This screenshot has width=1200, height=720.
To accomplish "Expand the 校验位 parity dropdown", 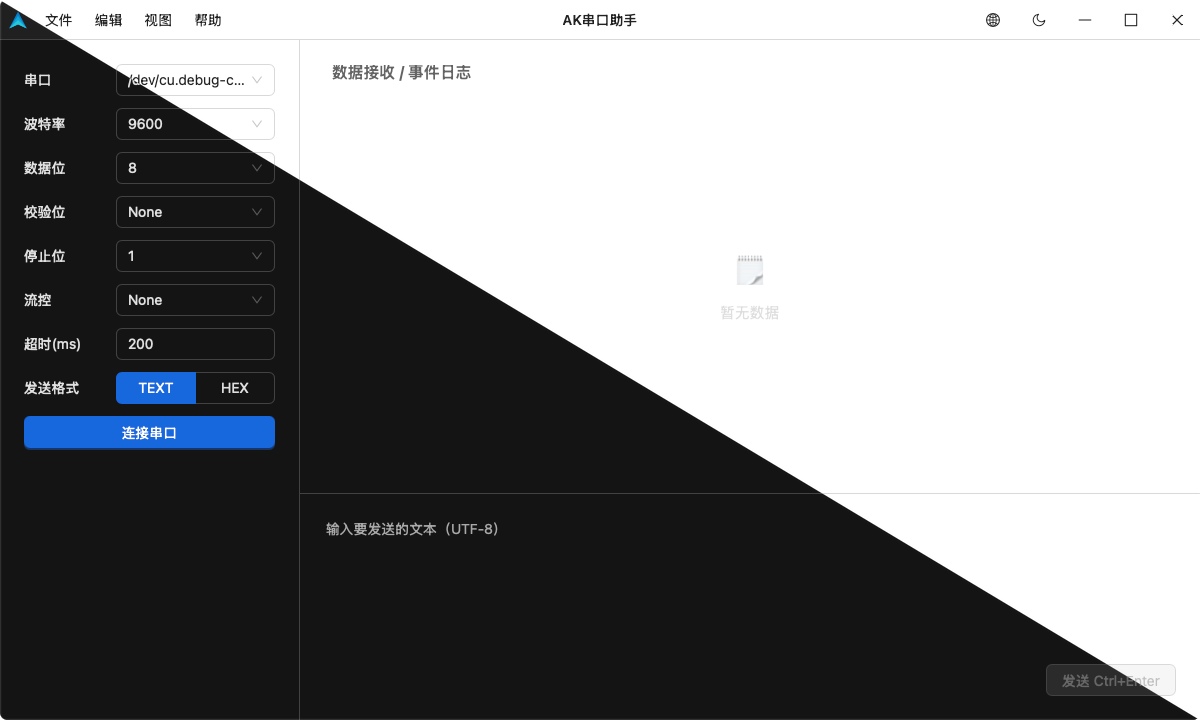I will 195,212.
